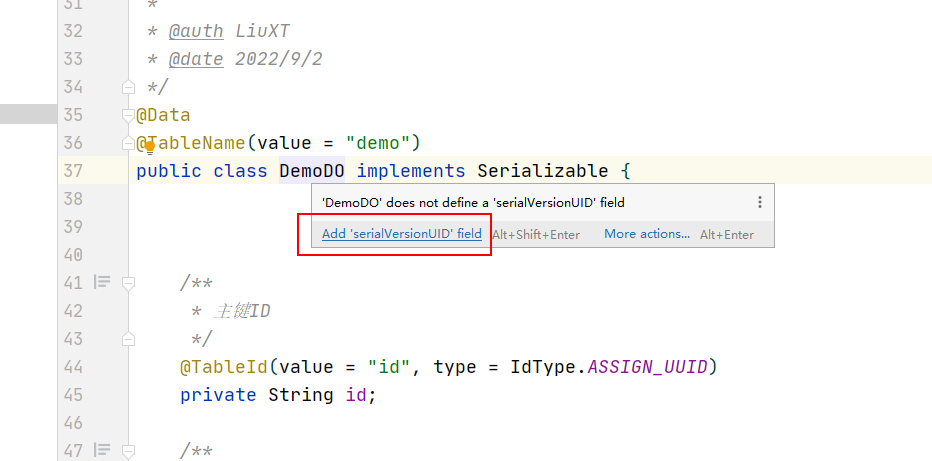
Task: Click 'Add serialVersionUID field' quick fix
Action: 401,234
